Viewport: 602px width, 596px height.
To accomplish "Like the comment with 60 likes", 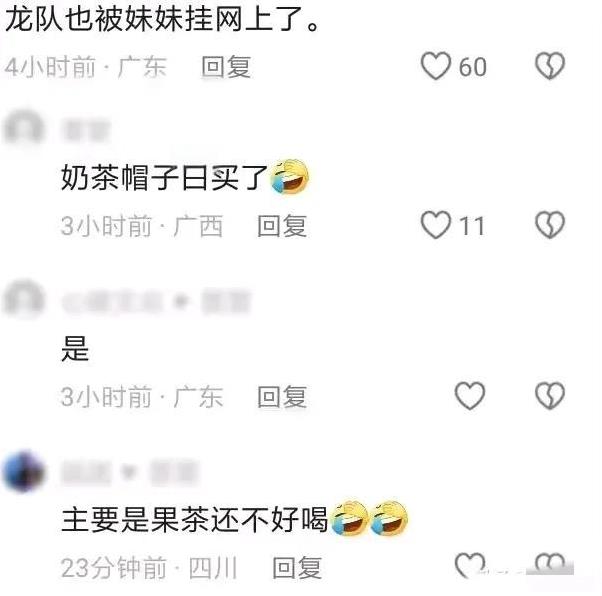I will [x=436, y=66].
